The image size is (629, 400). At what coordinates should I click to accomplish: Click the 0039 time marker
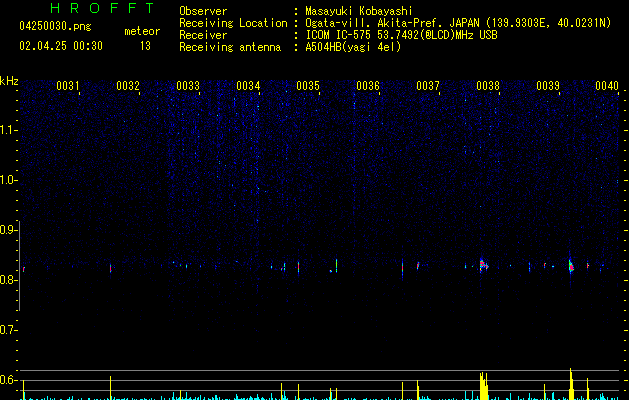point(548,86)
